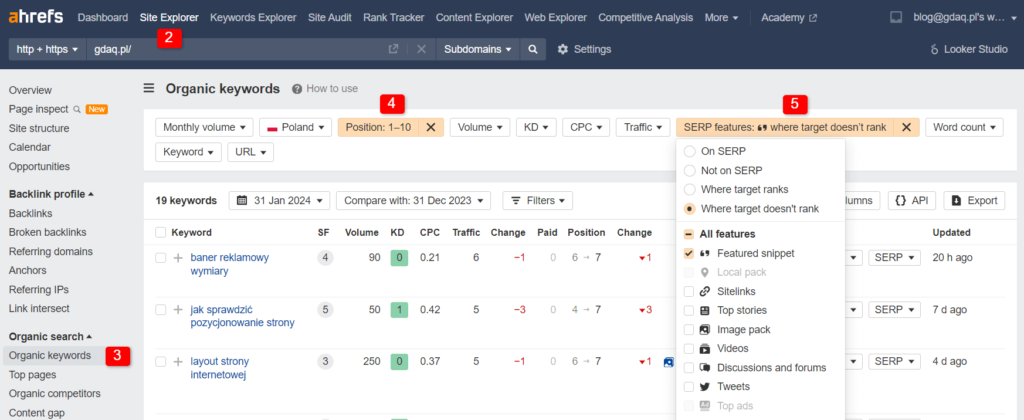Open the http + https protocol dropdown
This screenshot has height=420, width=1024.
pos(48,49)
